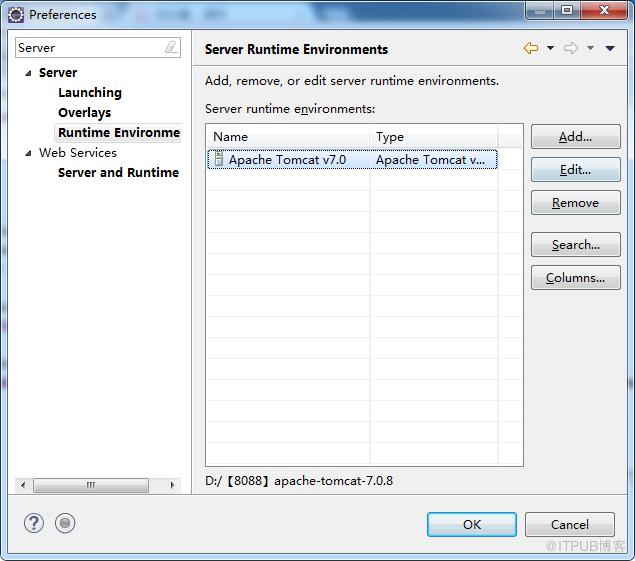Open the page view menu dropdown arrow
635x561 pixels.
pos(610,48)
